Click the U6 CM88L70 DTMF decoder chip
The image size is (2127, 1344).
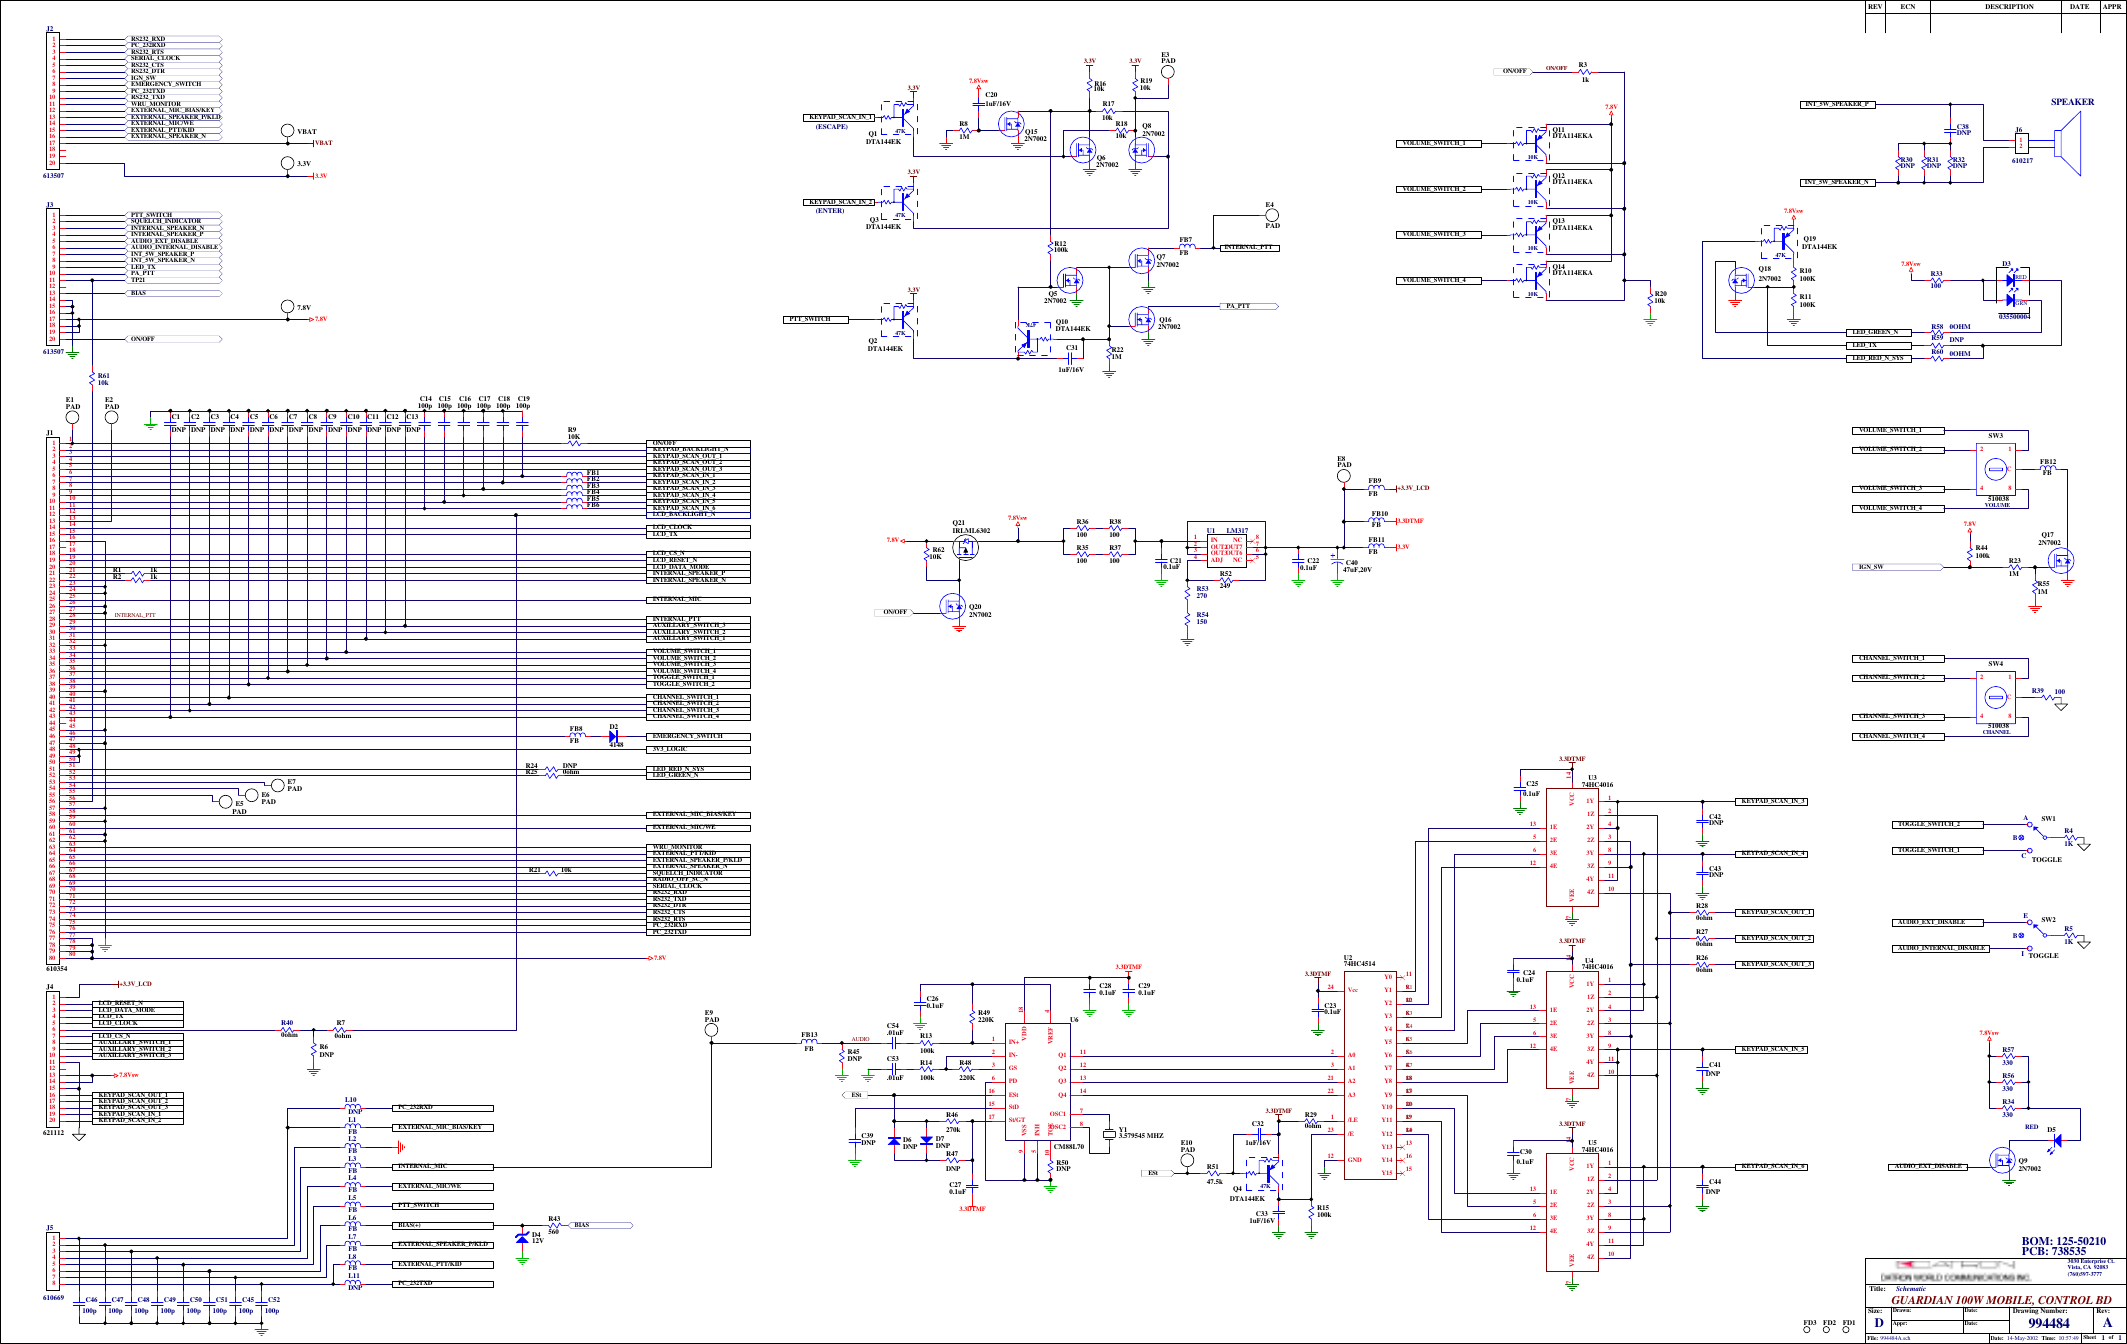click(1036, 1081)
